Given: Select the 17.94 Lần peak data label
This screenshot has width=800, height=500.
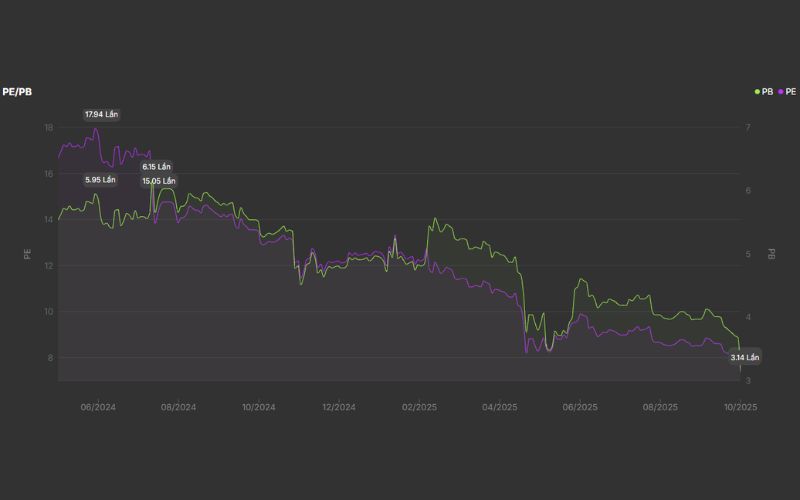Looking at the screenshot, I should pos(101,115).
